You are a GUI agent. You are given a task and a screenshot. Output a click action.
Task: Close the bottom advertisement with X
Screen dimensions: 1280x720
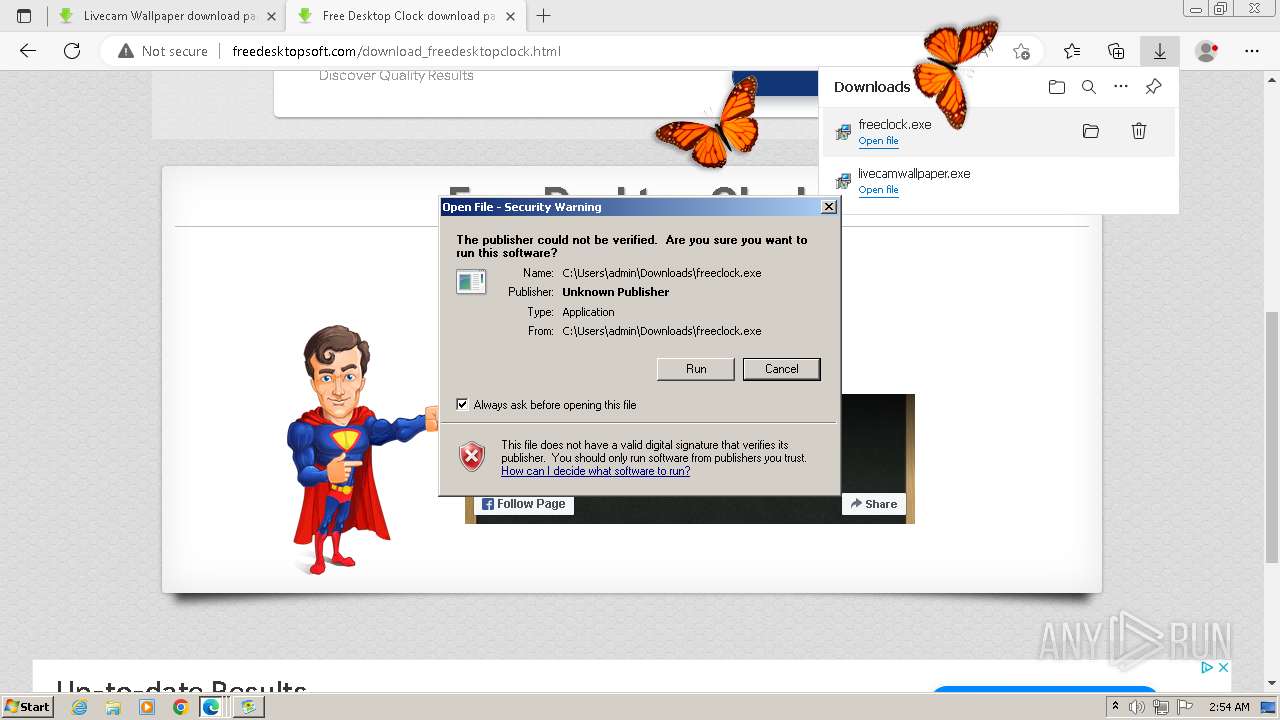pyautogui.click(x=1222, y=667)
